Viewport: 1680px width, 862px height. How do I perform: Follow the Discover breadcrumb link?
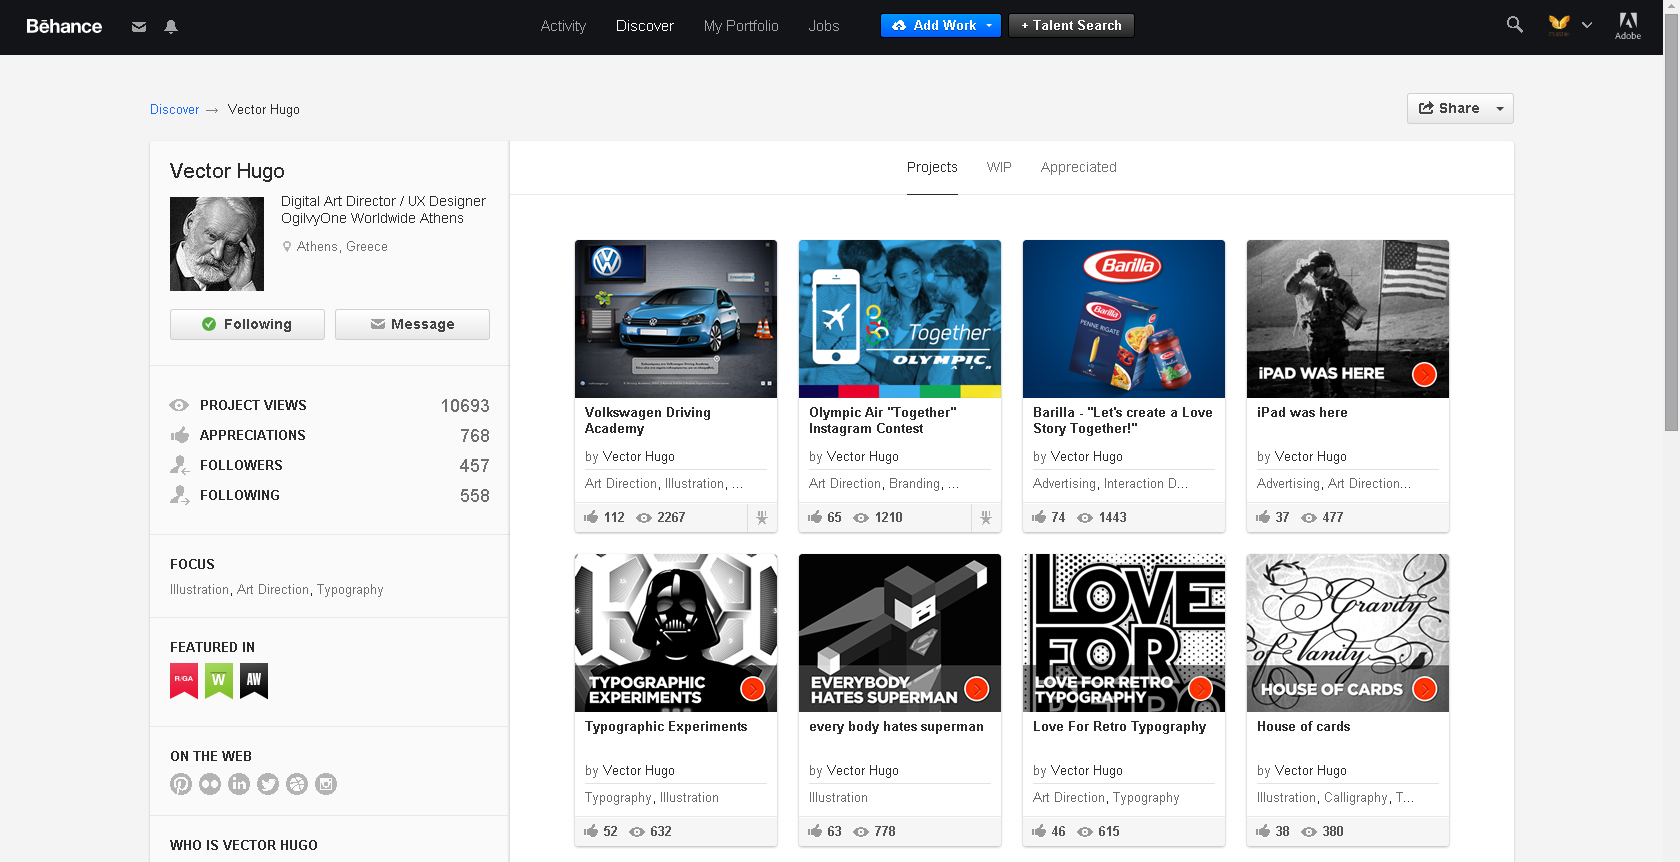point(174,110)
